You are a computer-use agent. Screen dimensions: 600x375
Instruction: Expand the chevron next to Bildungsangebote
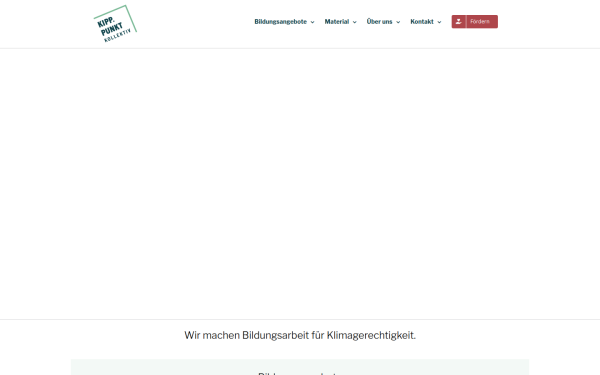[x=313, y=22]
